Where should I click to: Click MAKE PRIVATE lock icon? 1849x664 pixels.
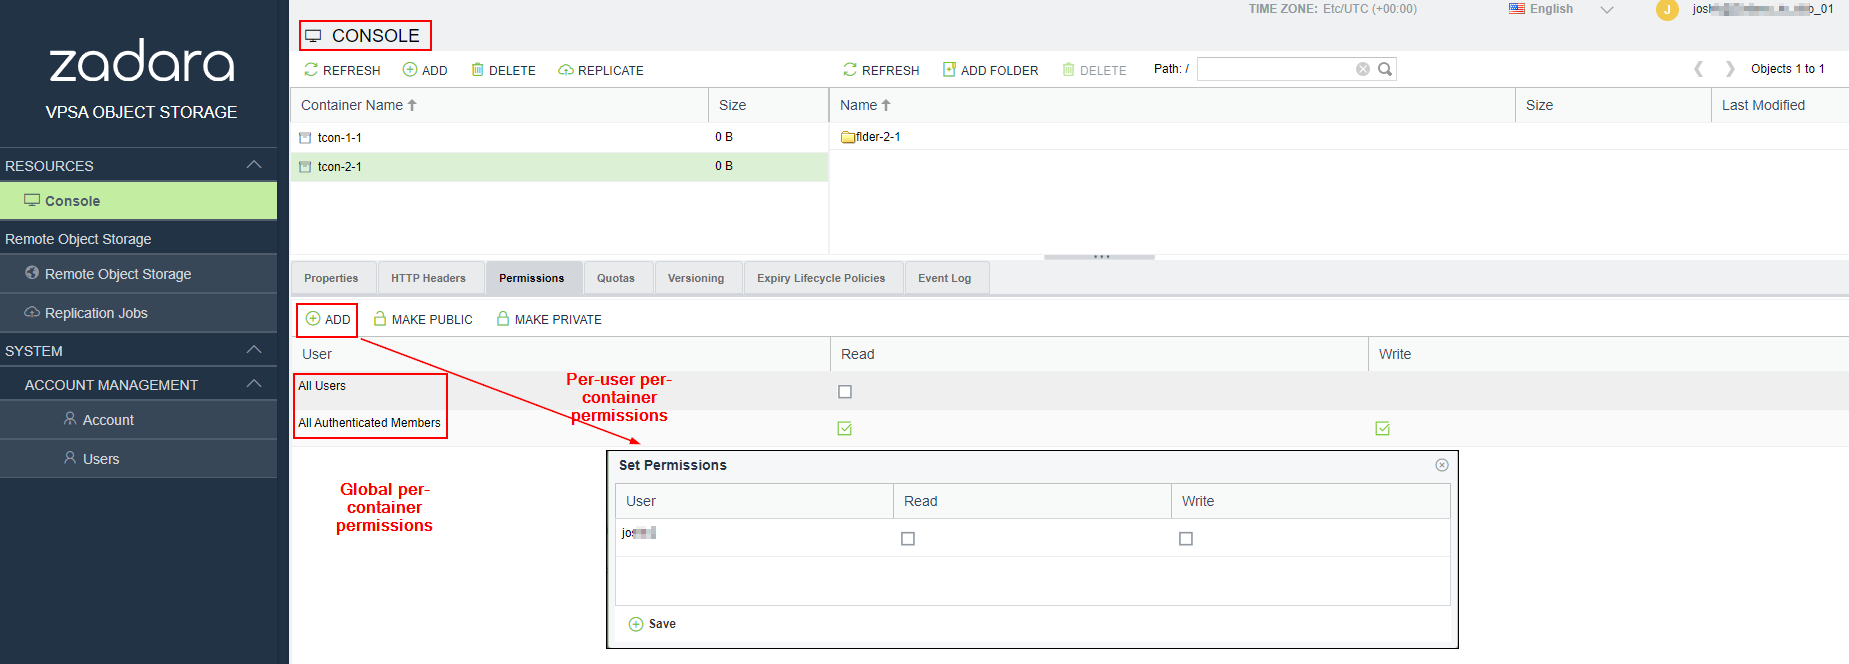(503, 319)
